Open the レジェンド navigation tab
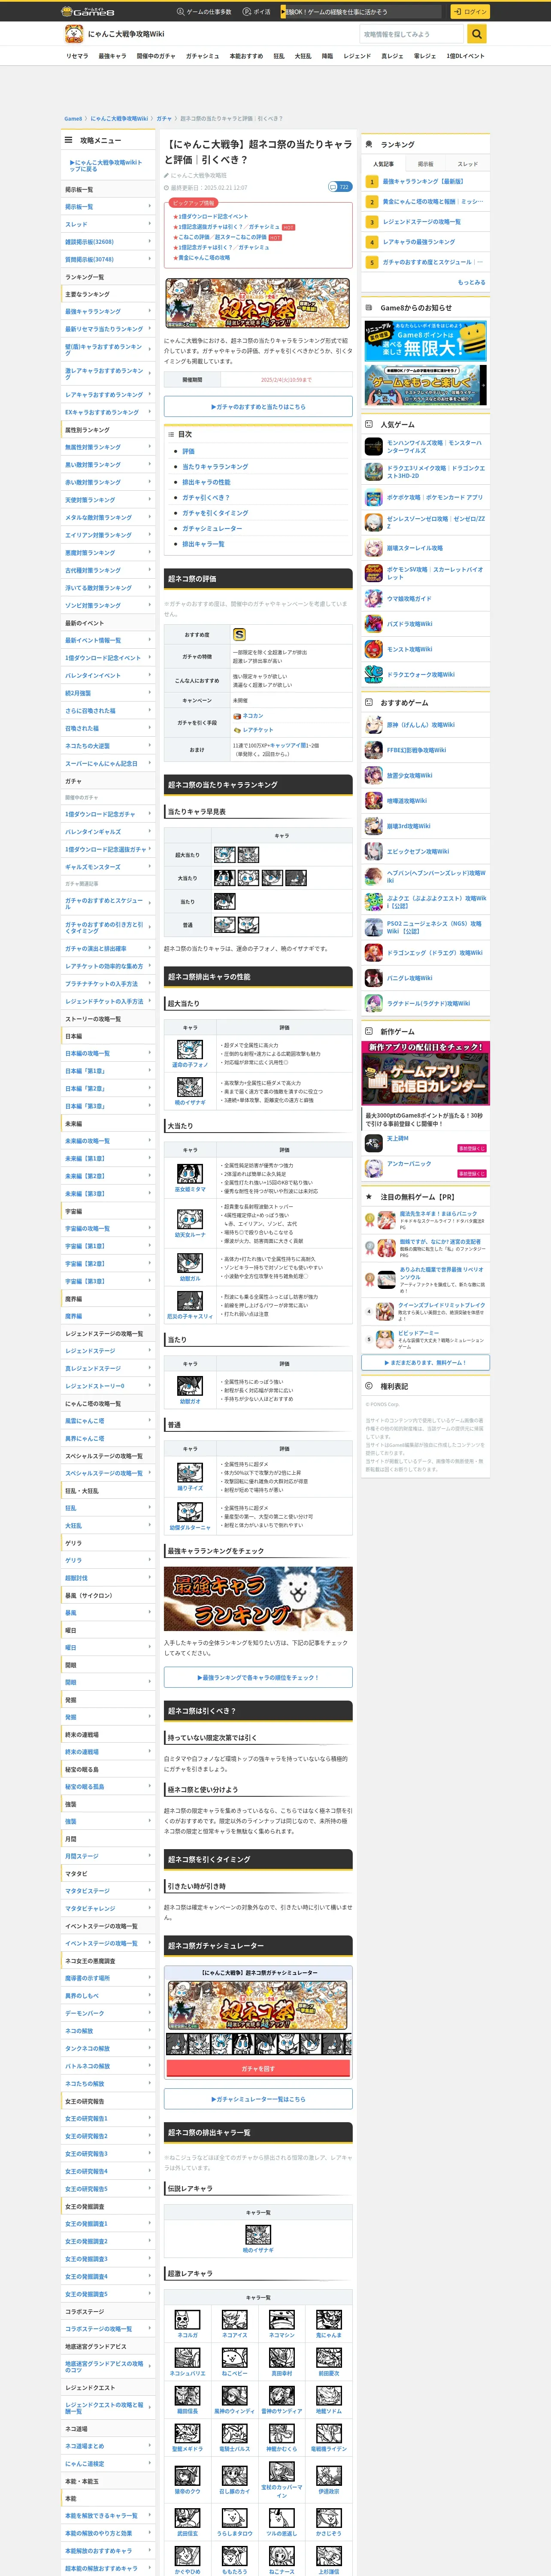Viewport: 551px width, 2576px height. [357, 56]
